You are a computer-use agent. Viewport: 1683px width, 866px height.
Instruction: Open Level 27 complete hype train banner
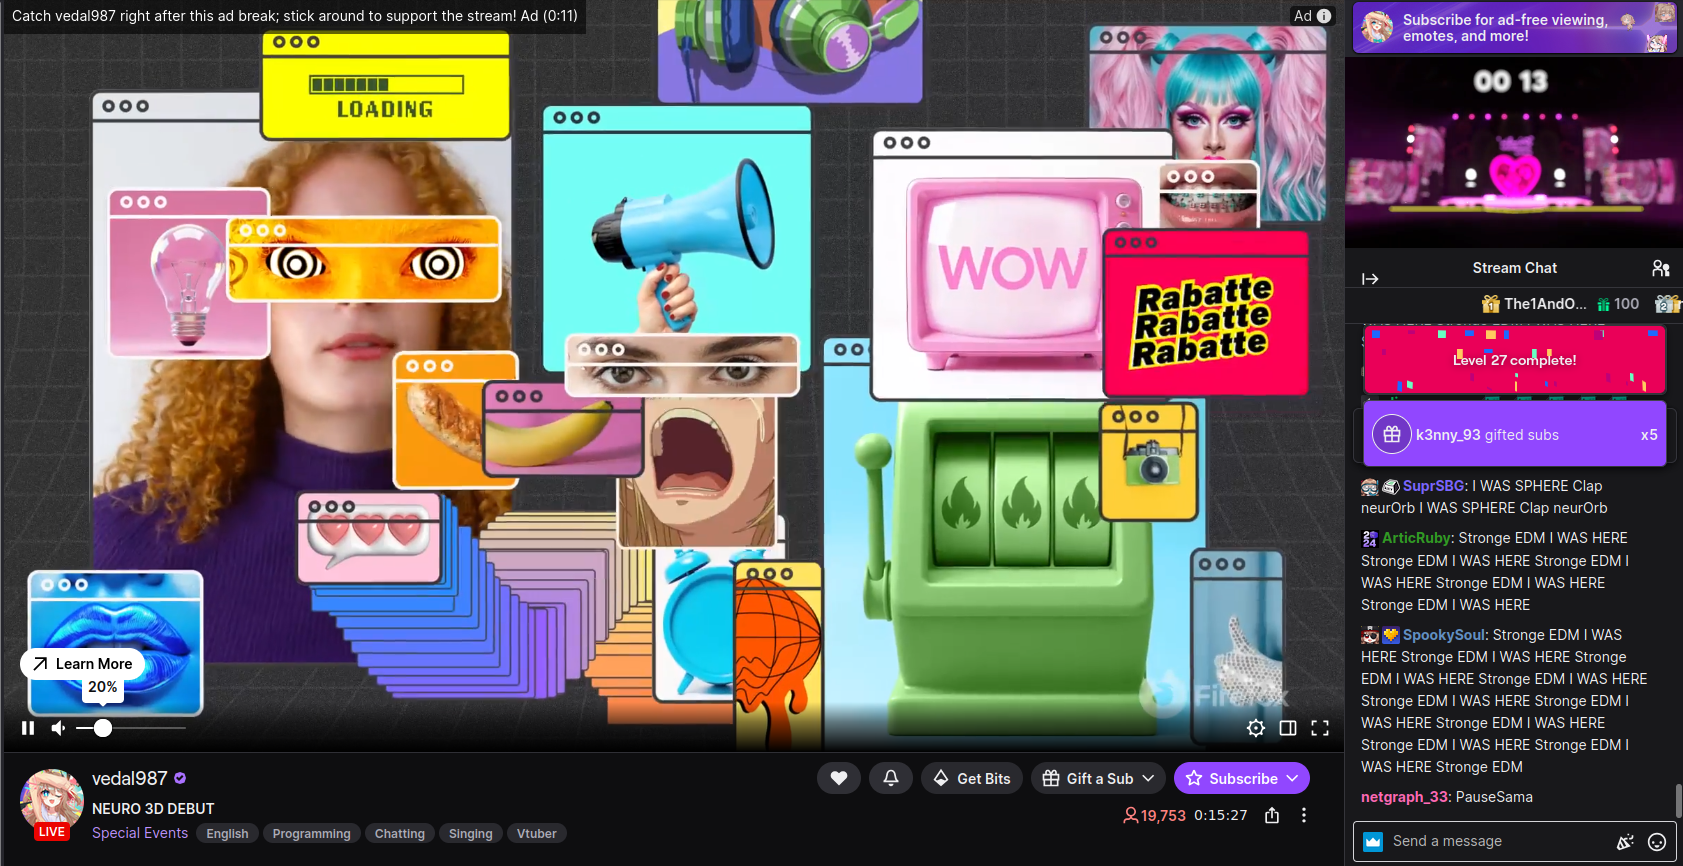pyautogui.click(x=1514, y=360)
